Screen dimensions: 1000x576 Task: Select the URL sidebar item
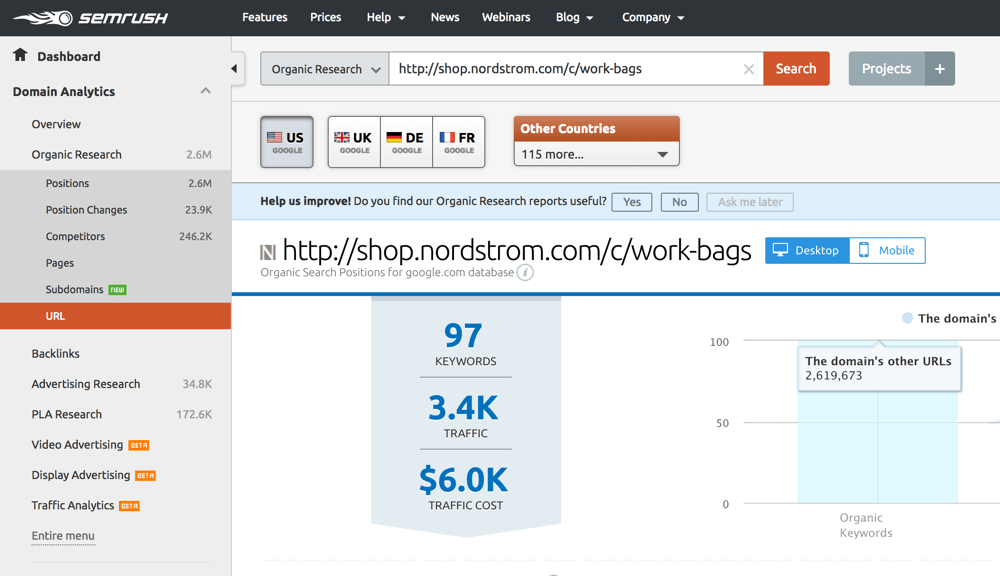click(115, 316)
